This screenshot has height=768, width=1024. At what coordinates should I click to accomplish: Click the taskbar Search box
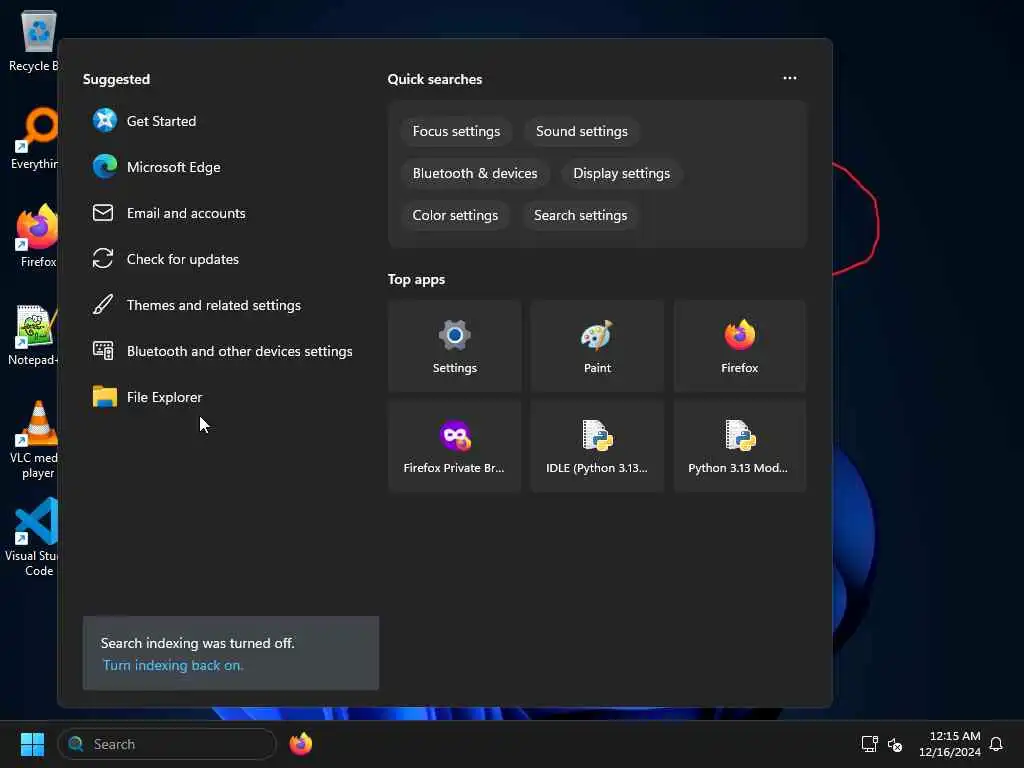[x=167, y=744]
